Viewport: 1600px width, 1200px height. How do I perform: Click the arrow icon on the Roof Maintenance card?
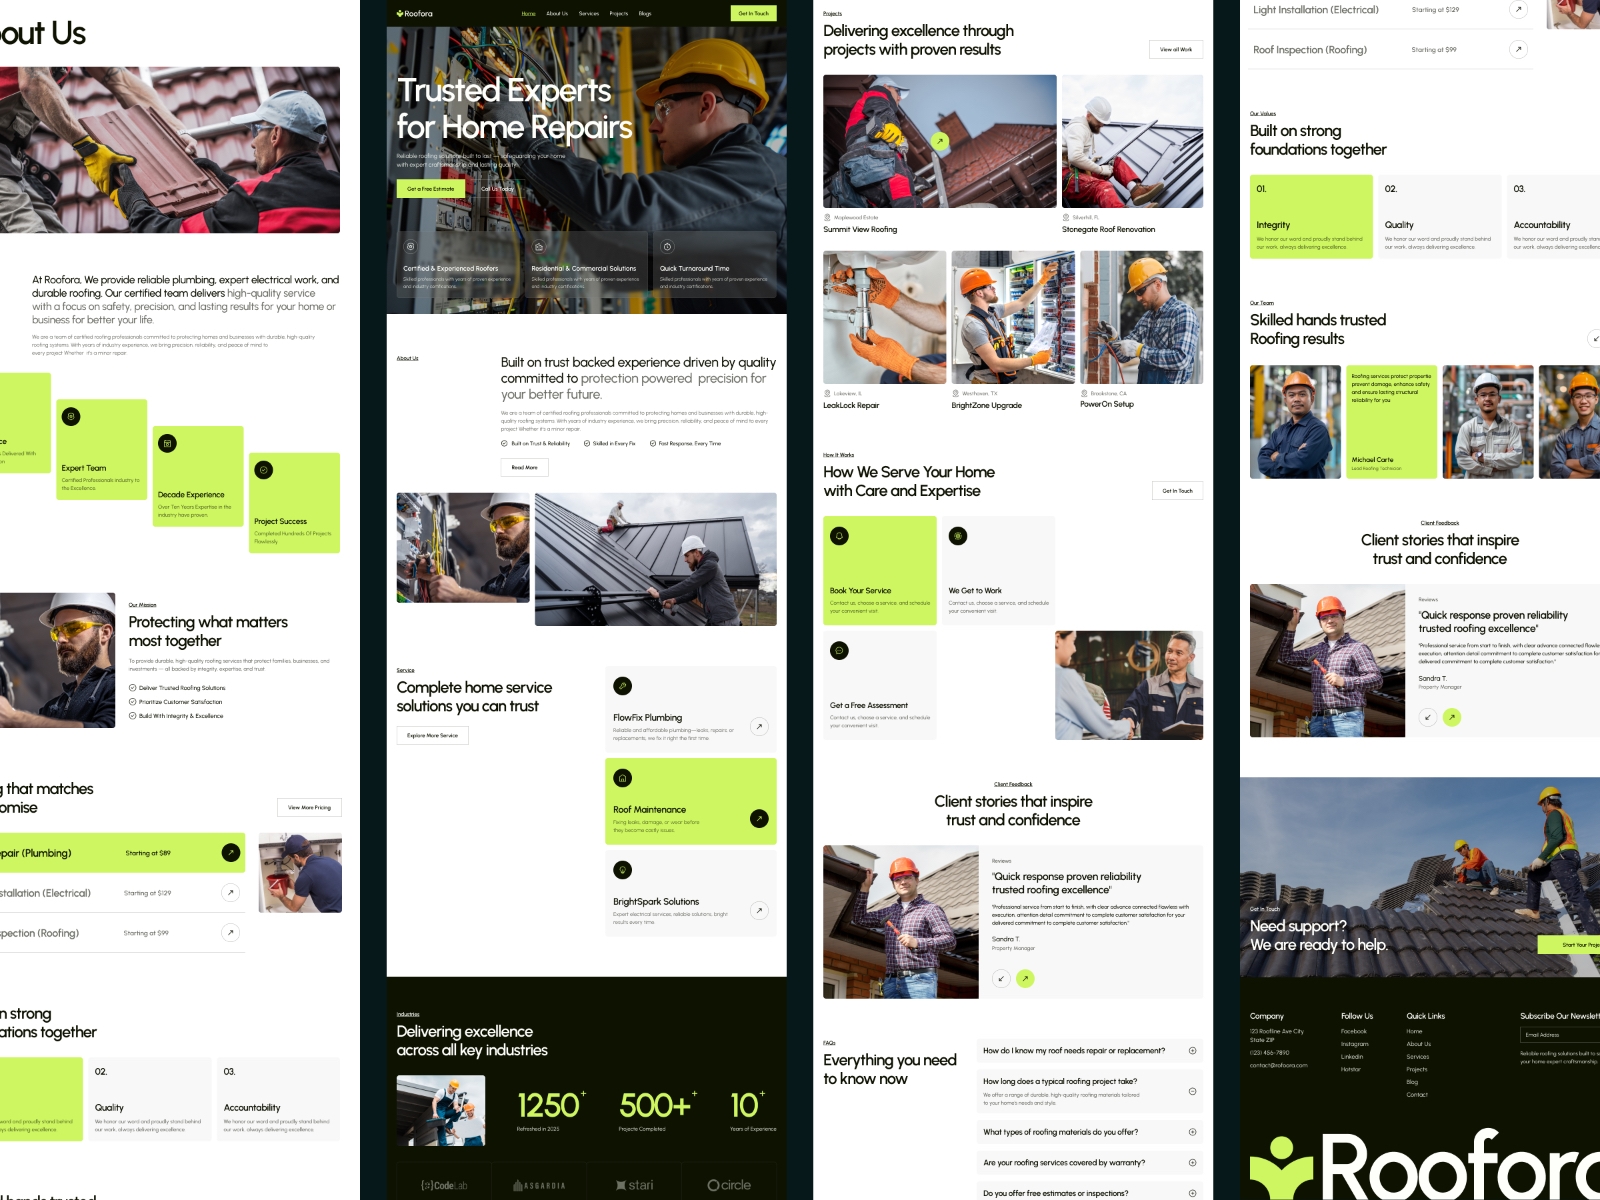tap(758, 818)
